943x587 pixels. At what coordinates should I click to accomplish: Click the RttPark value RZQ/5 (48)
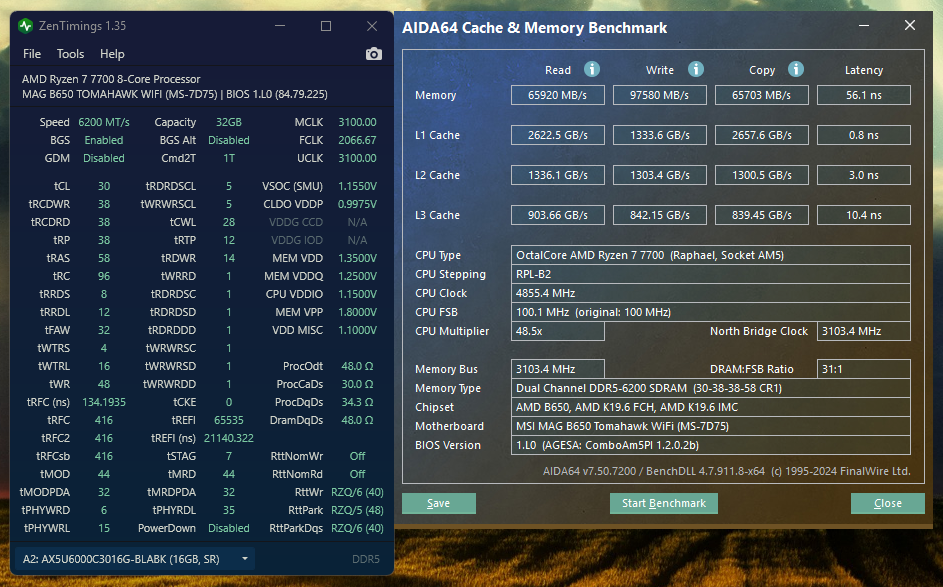357,510
